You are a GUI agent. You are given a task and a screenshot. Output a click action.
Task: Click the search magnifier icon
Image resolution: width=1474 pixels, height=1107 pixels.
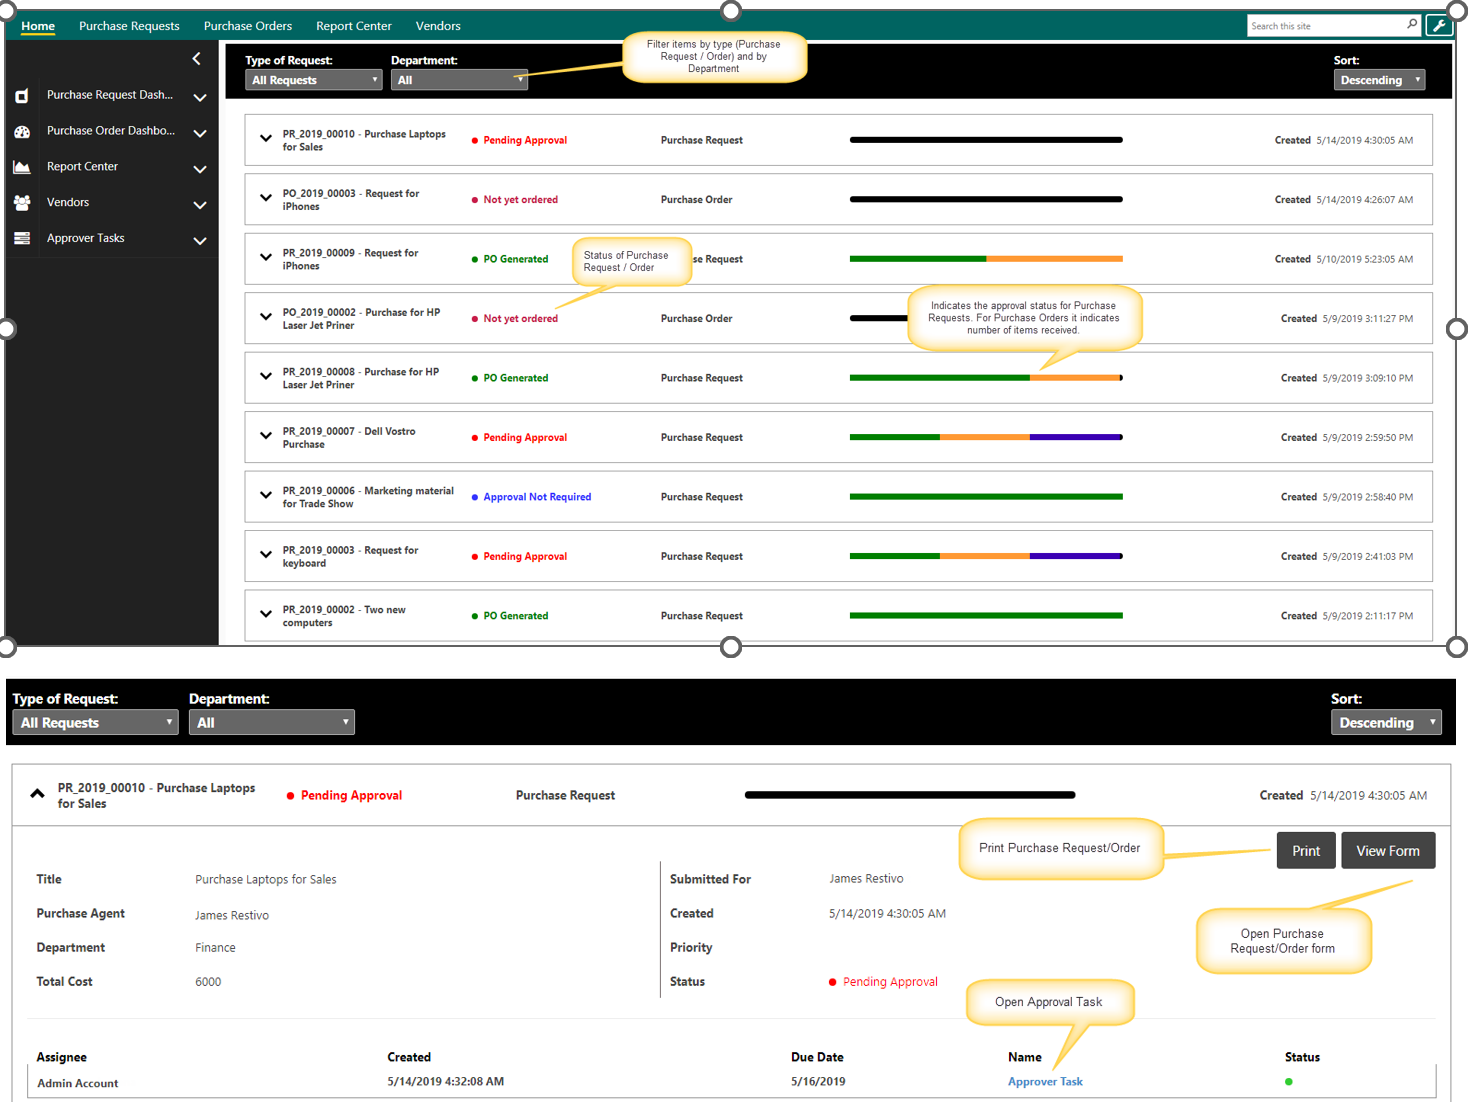[1412, 25]
